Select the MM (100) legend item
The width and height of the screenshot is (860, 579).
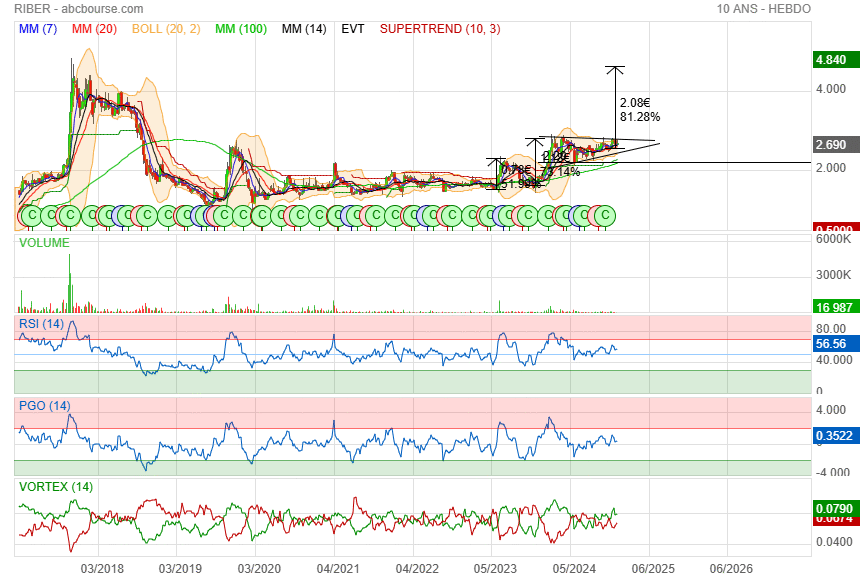241,29
